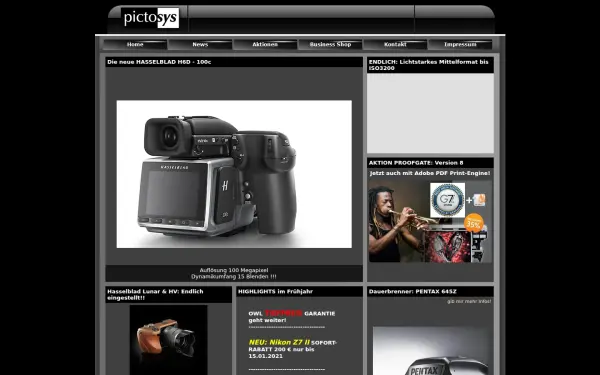Image resolution: width=600 pixels, height=375 pixels.
Task: Click 'HIGHLIGHTS im Frühjahr' heading
Action: click(x=276, y=292)
